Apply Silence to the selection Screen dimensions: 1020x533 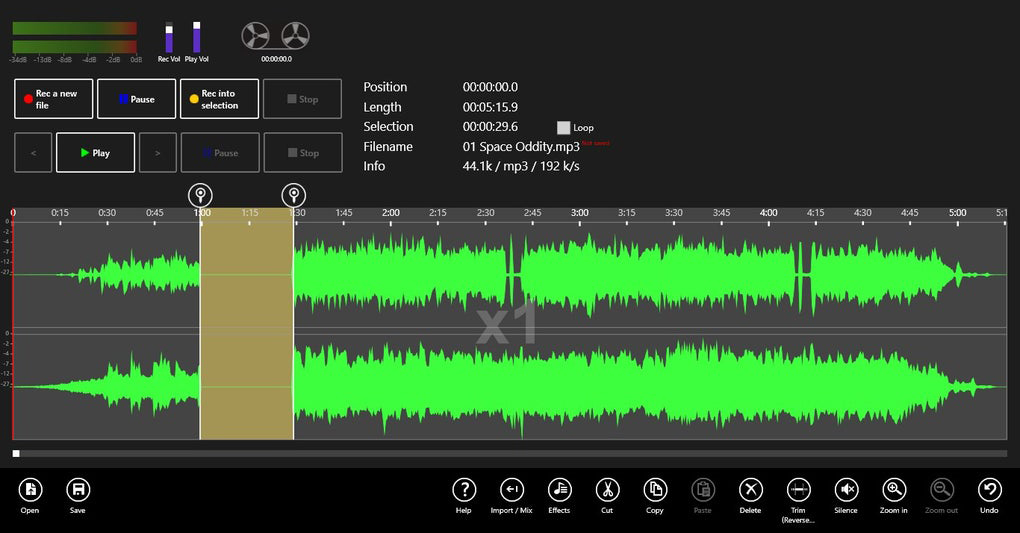847,489
